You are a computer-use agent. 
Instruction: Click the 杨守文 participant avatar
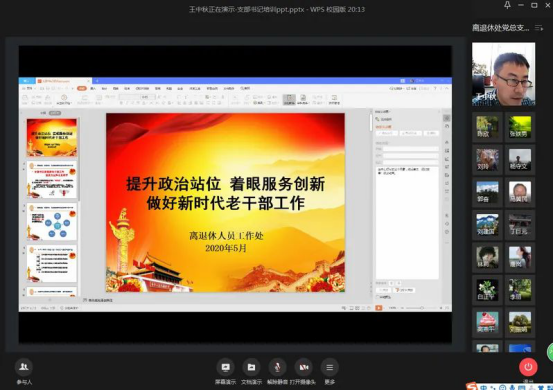[519, 160]
